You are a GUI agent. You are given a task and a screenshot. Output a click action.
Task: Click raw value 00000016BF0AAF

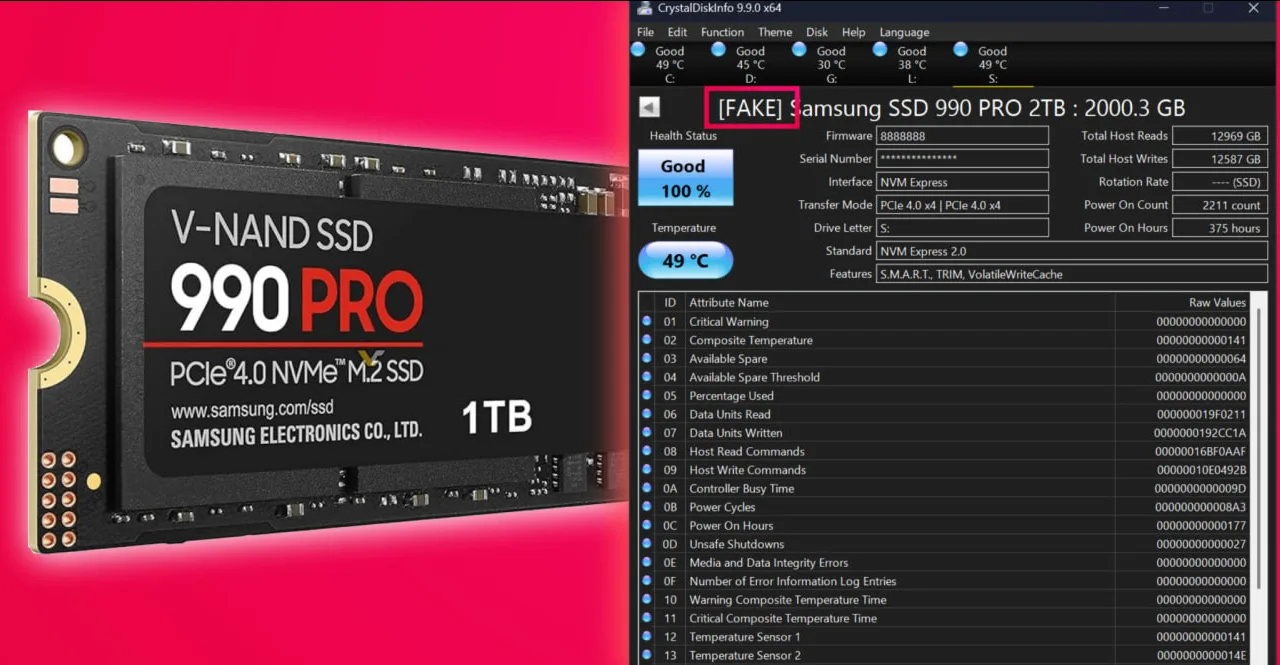[x=1200, y=451]
